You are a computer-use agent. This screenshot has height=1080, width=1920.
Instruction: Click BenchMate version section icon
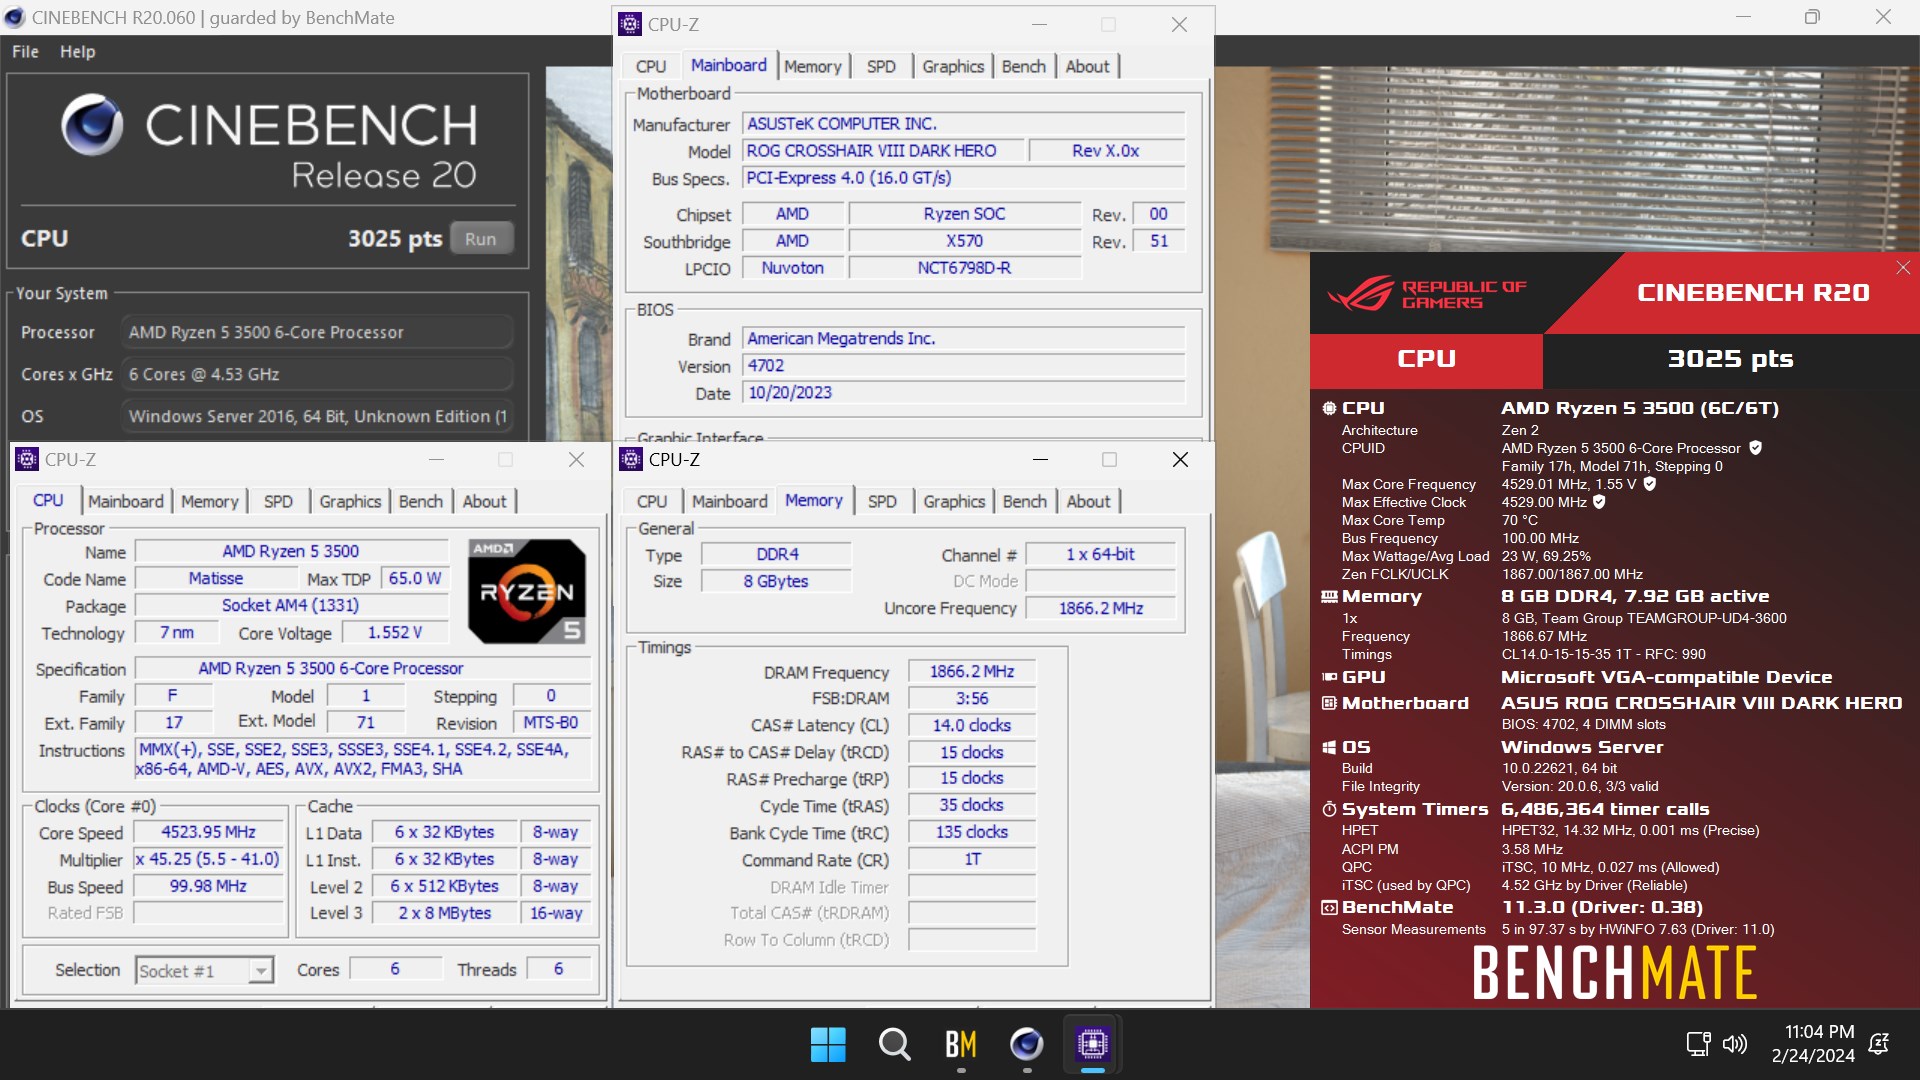pyautogui.click(x=1329, y=907)
